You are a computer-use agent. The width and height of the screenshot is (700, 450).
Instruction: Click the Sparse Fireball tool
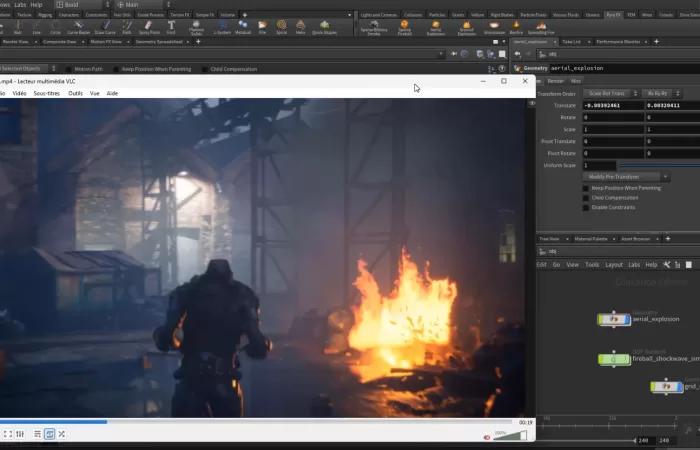(x=404, y=28)
